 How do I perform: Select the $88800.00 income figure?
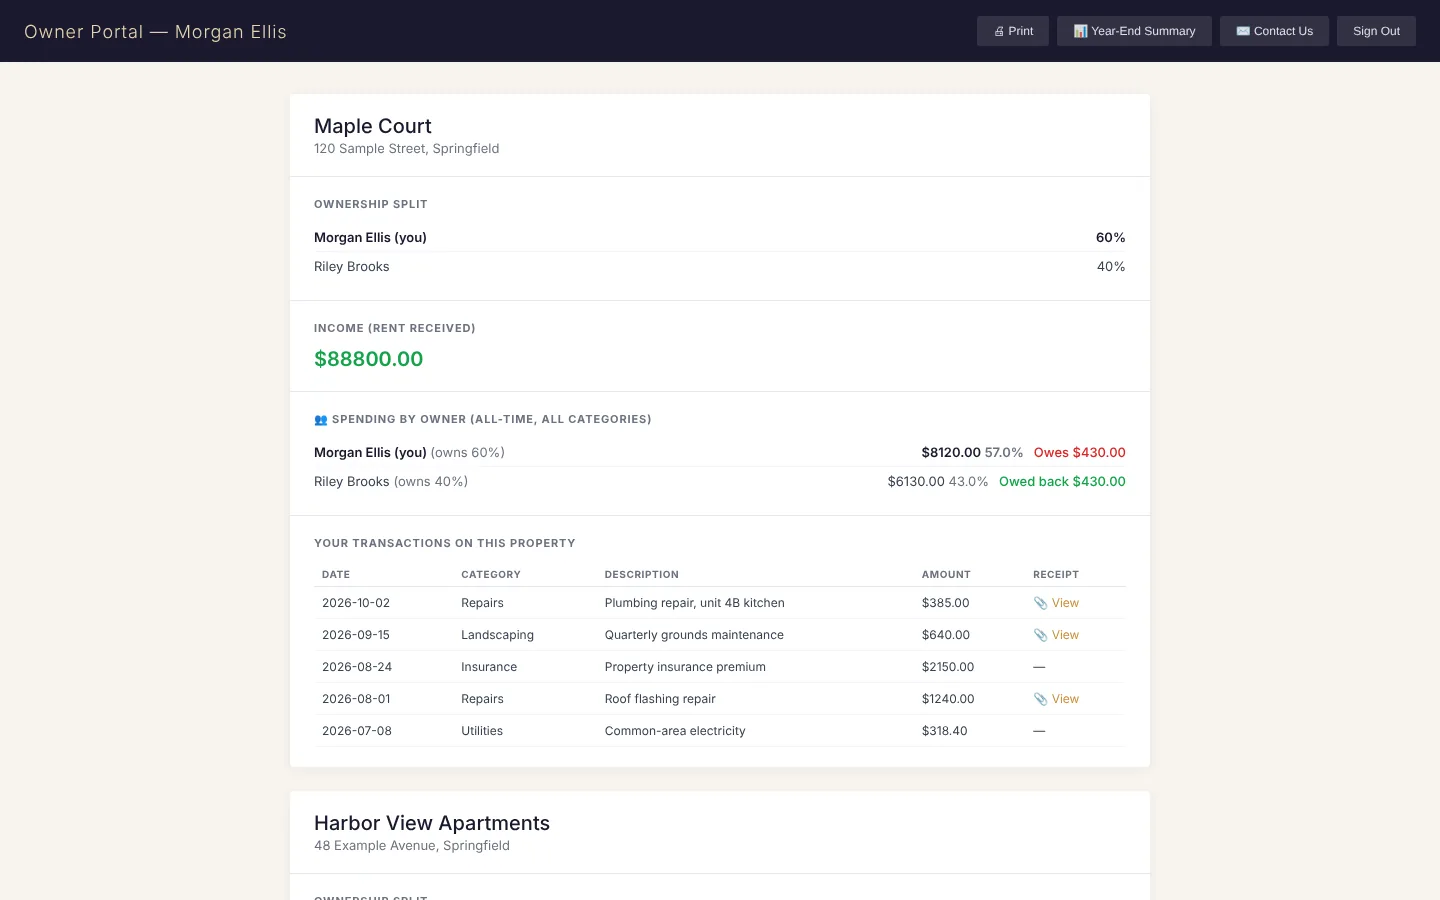(x=369, y=359)
